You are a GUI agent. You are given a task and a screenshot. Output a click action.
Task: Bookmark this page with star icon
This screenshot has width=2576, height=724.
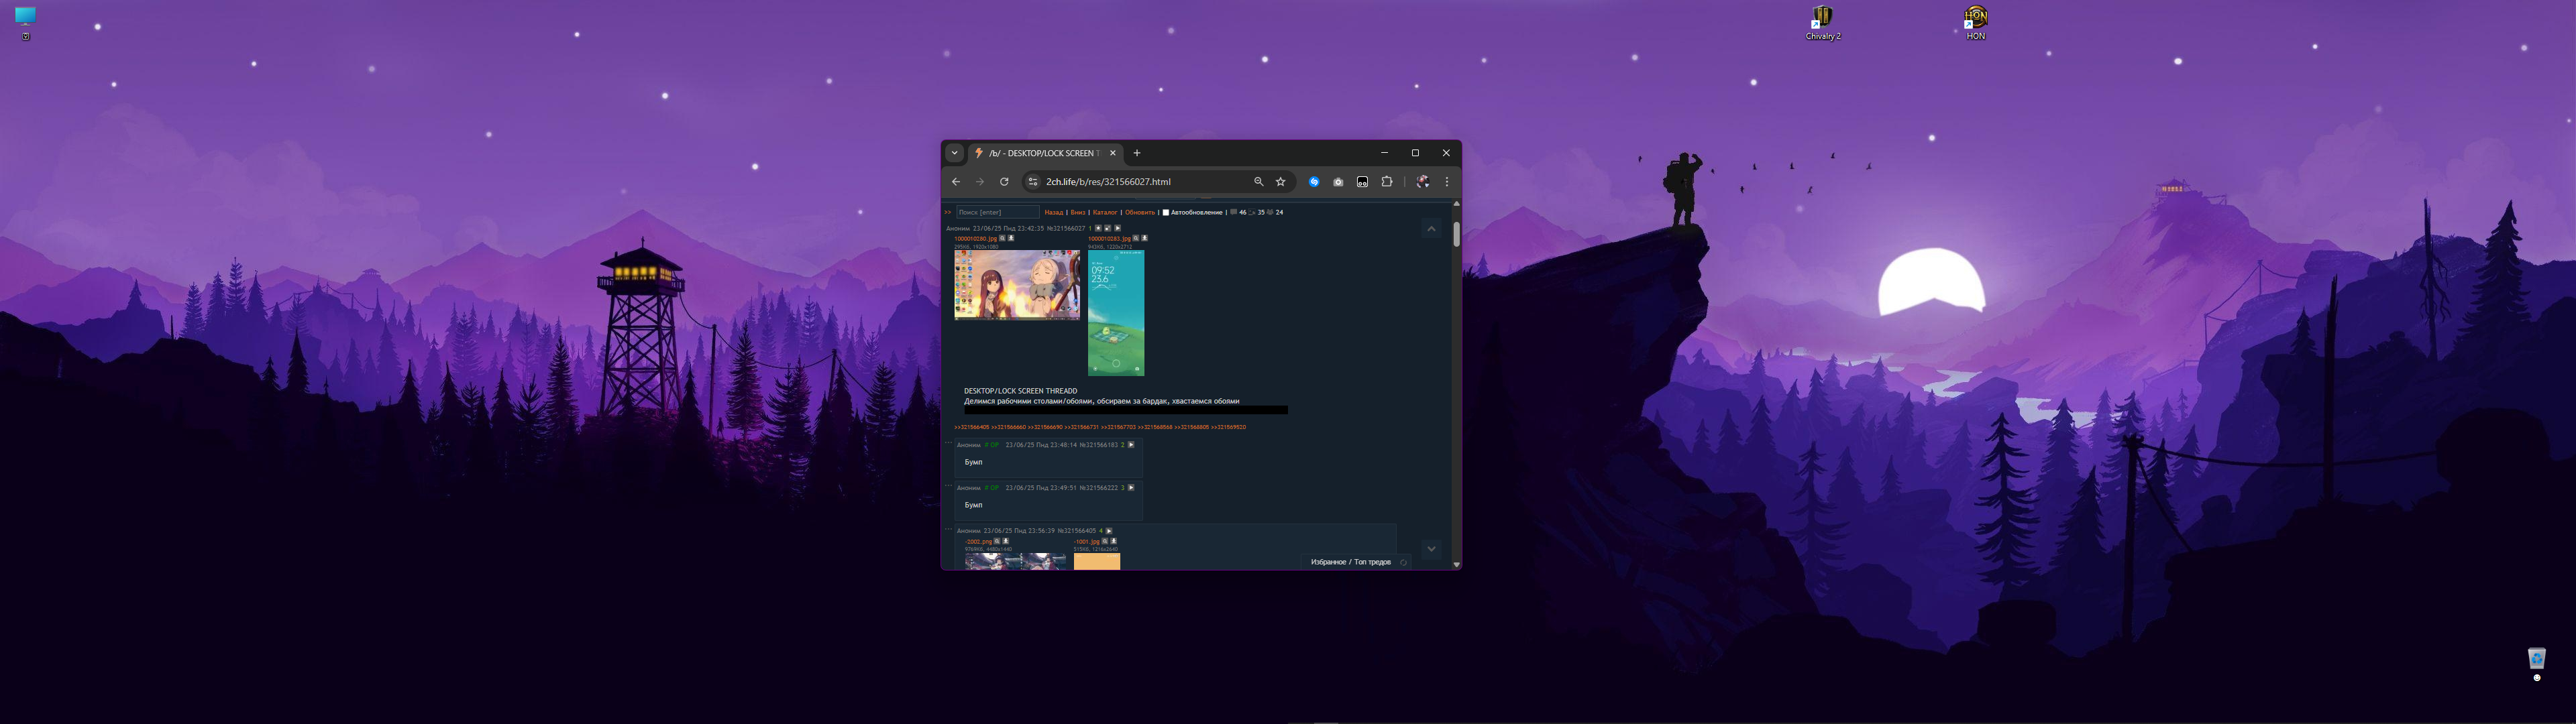pos(1280,182)
